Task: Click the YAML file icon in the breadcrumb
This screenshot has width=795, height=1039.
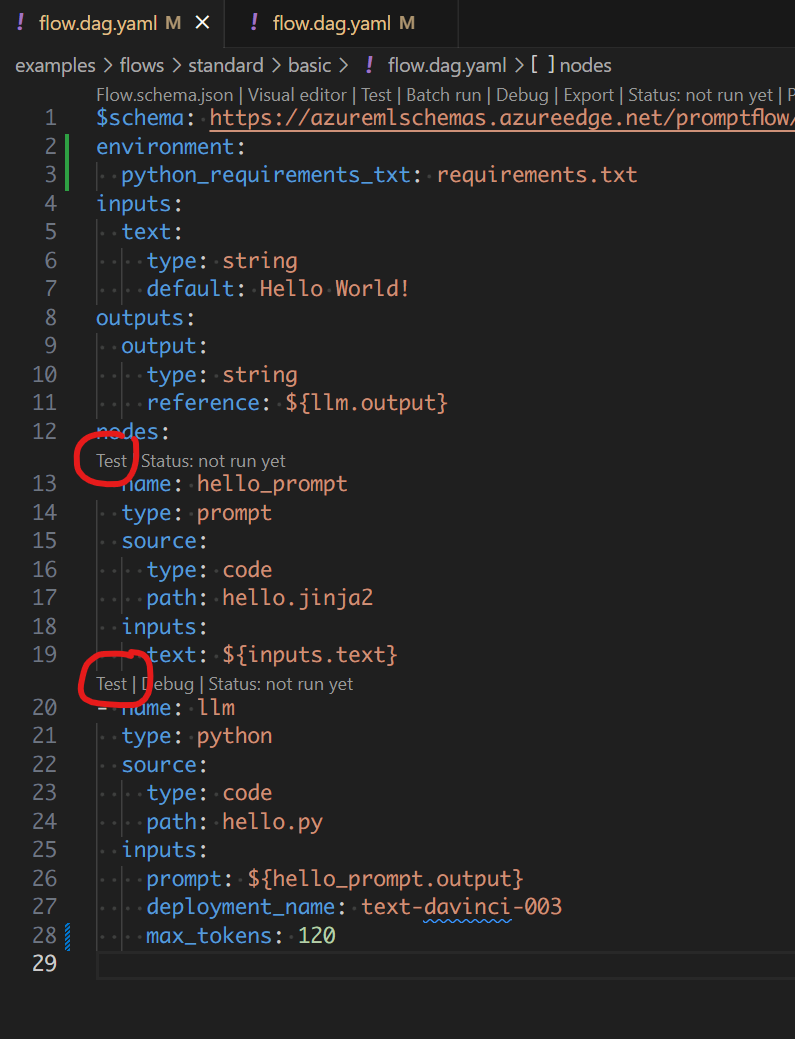Action: click(369, 65)
